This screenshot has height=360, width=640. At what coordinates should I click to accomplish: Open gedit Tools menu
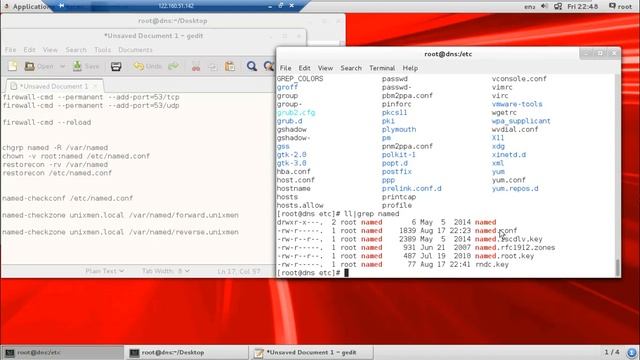(x=102, y=50)
